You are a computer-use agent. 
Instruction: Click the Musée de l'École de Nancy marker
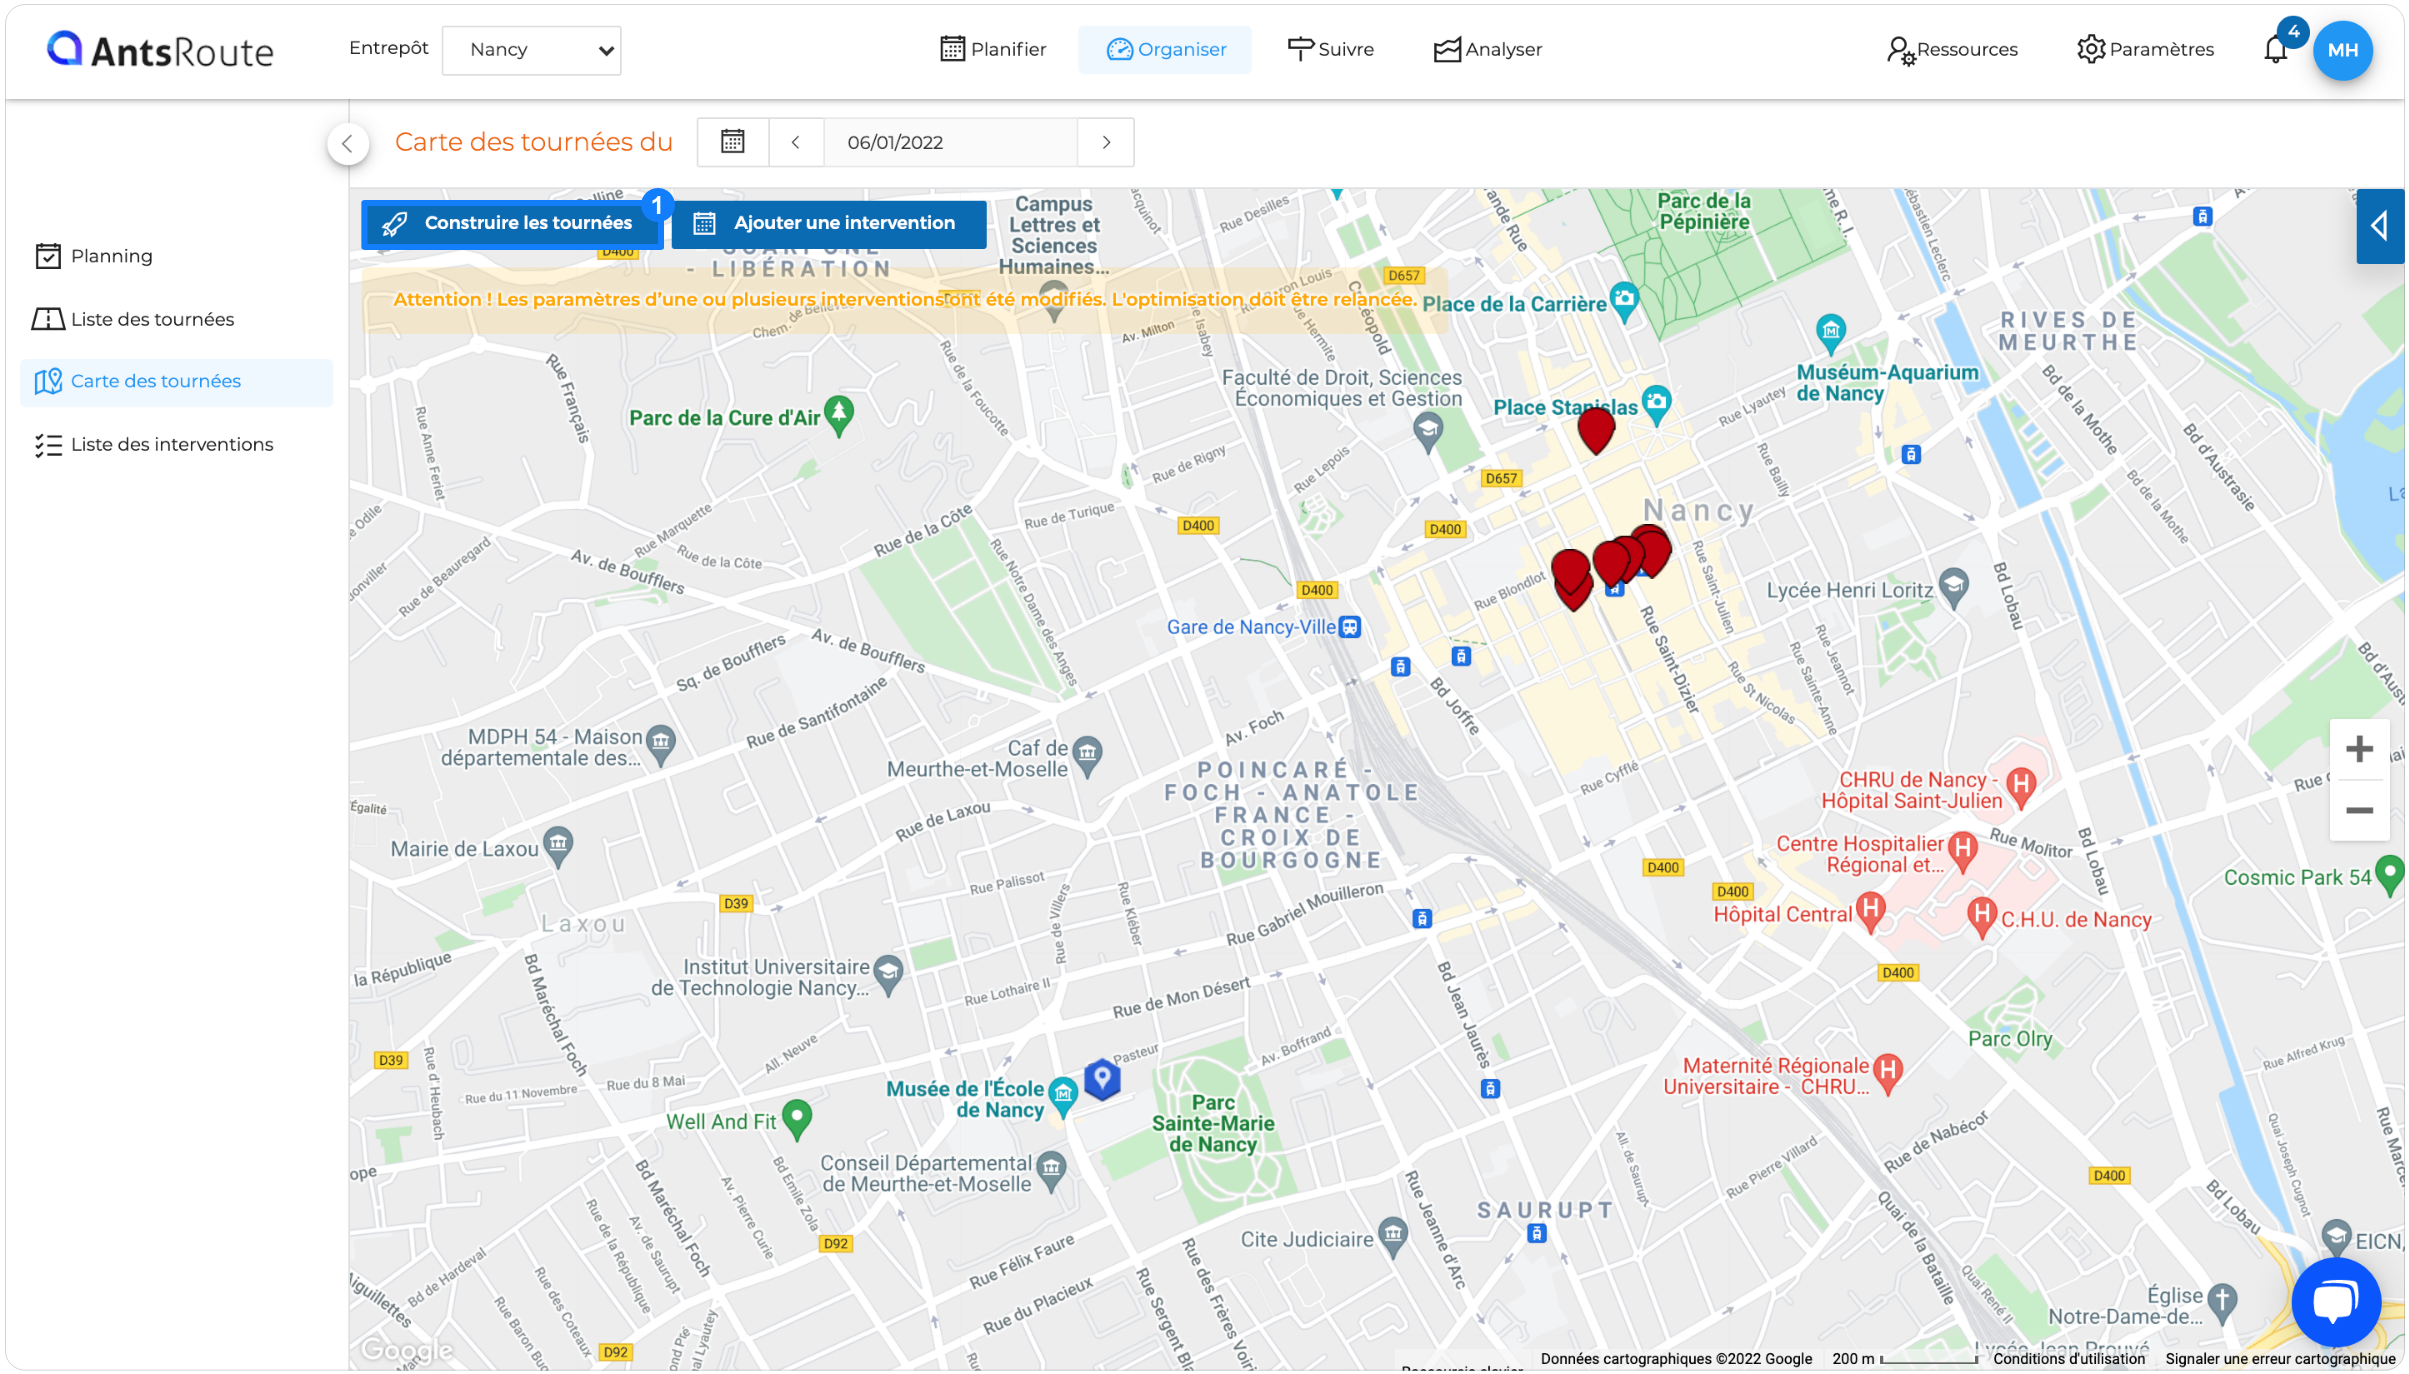click(1063, 1095)
